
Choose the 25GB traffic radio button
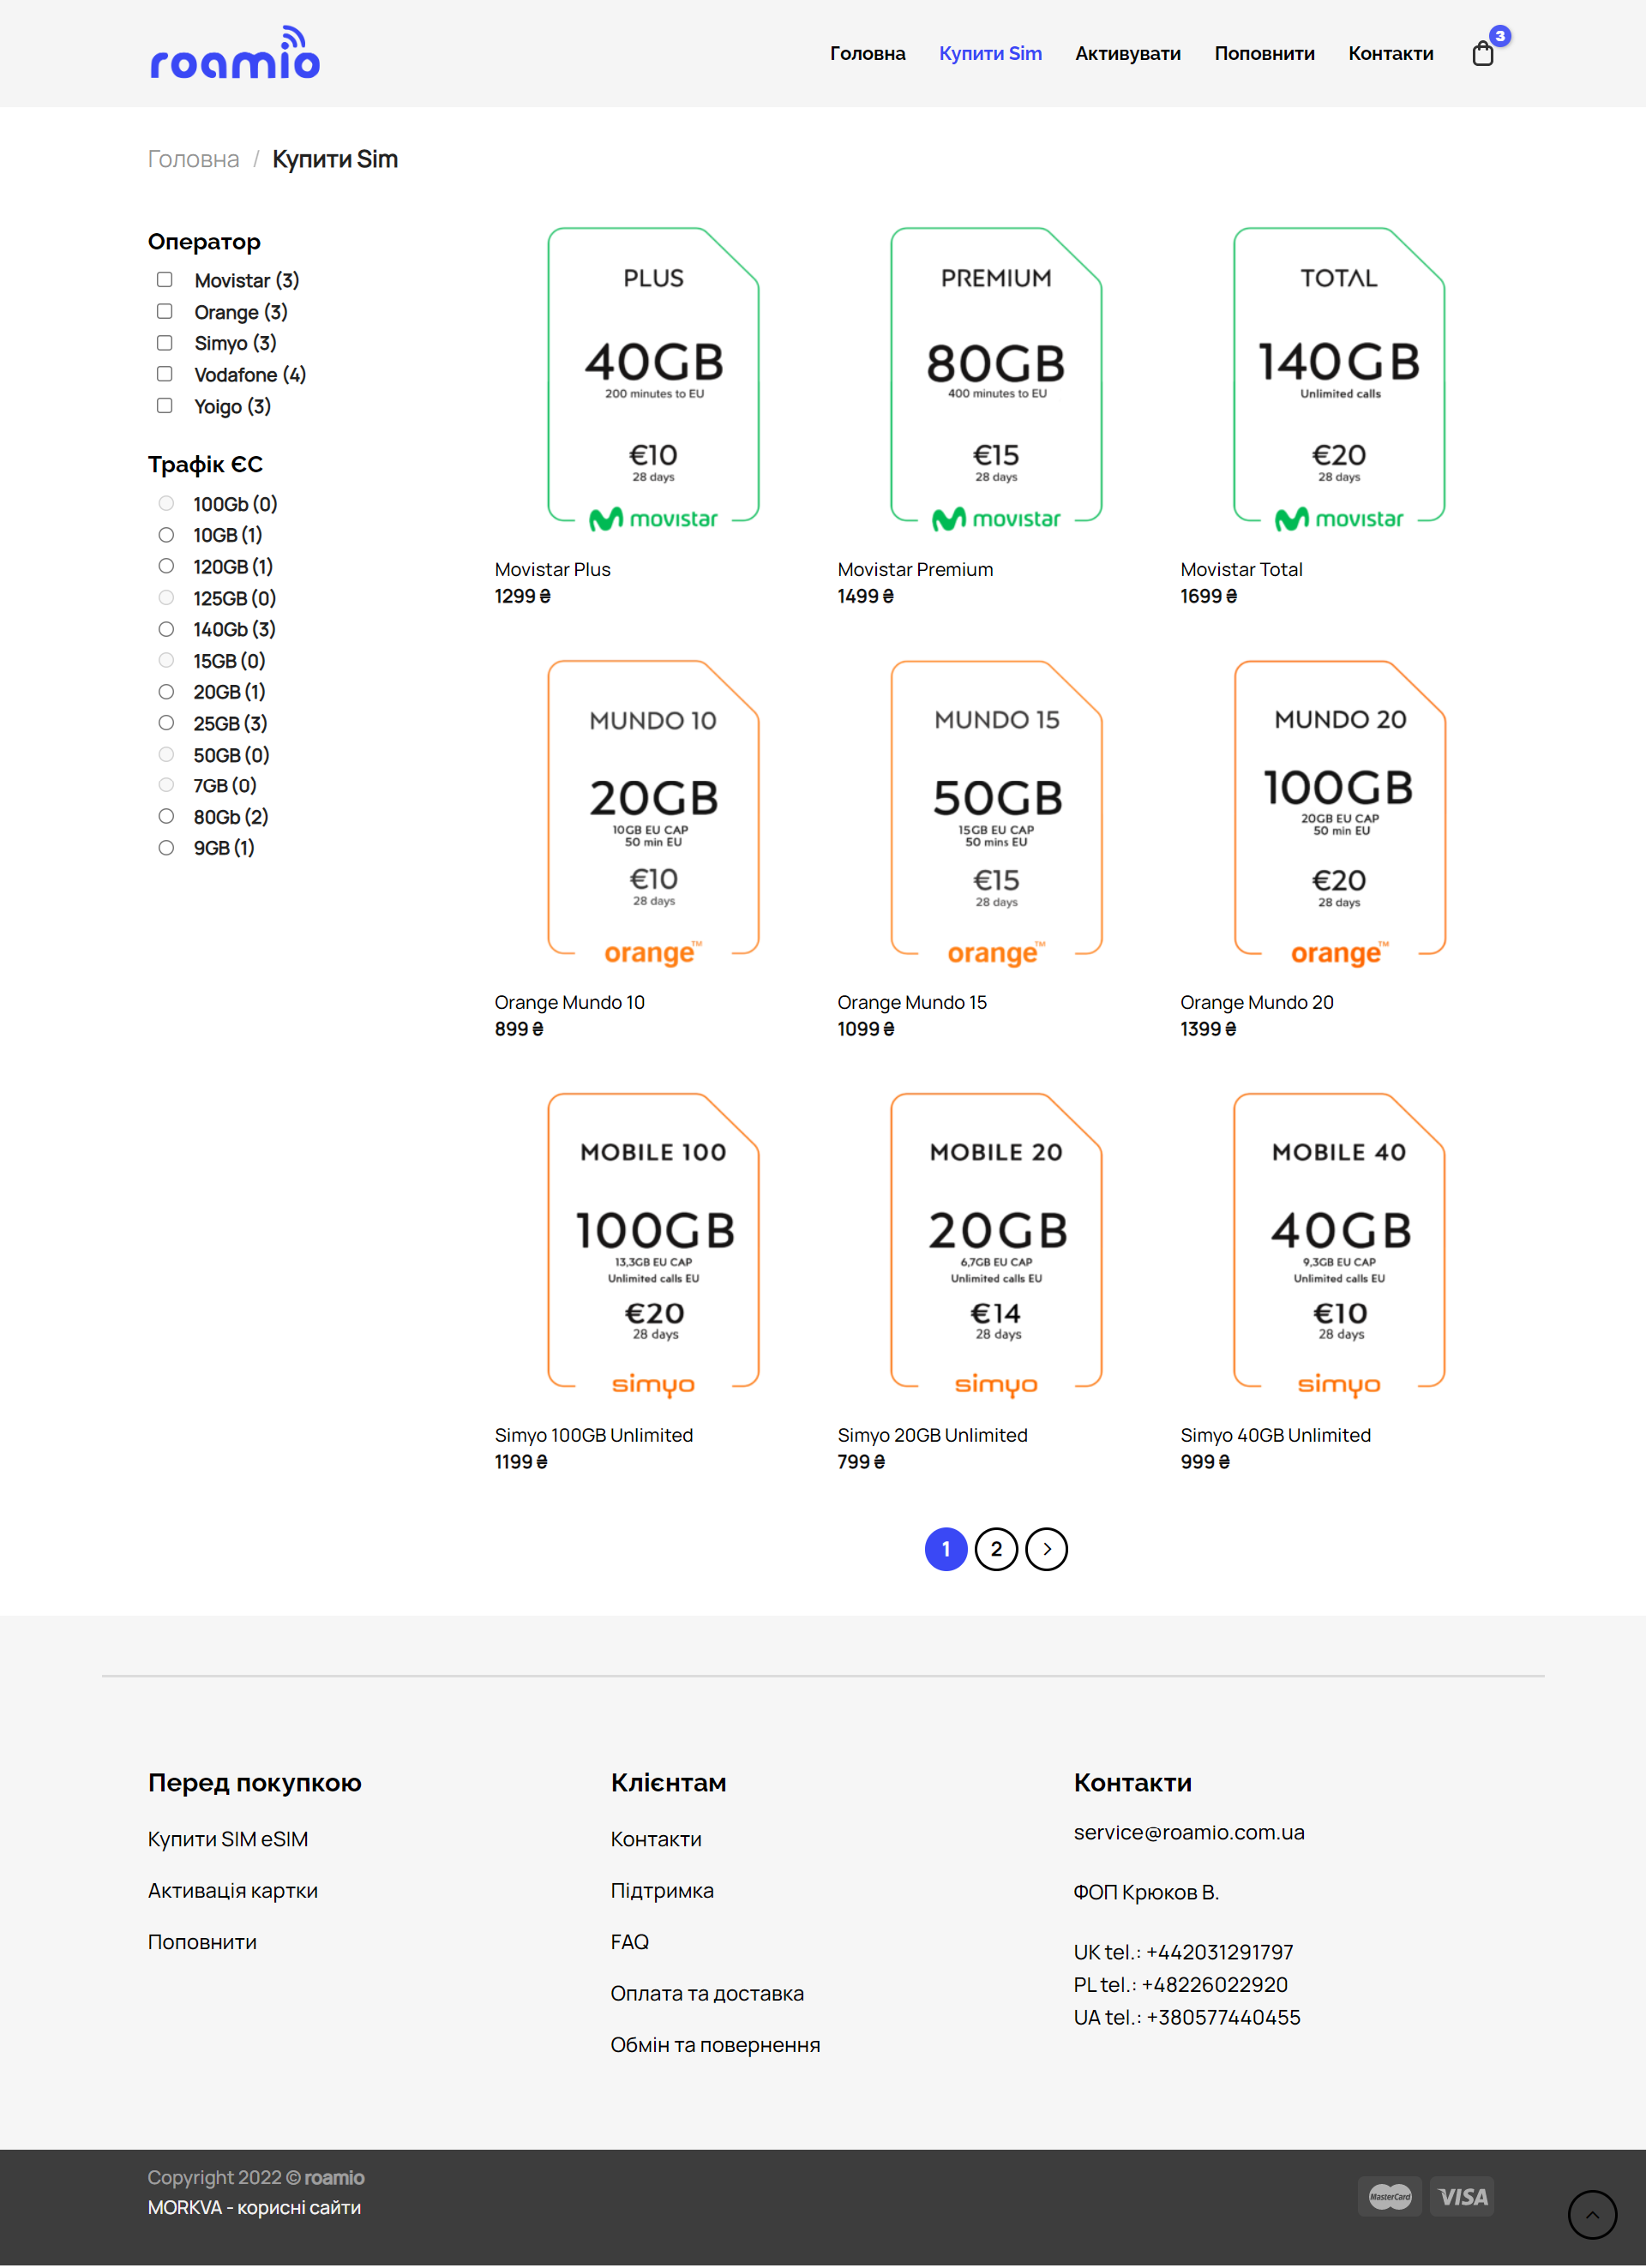pyautogui.click(x=166, y=723)
